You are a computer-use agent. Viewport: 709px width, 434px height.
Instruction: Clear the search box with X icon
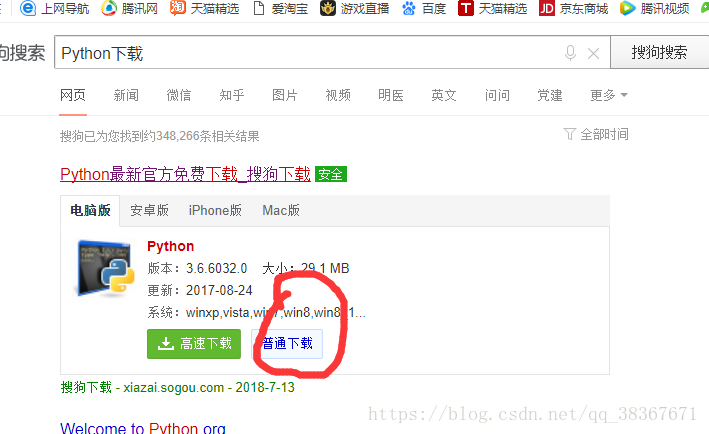(x=593, y=54)
